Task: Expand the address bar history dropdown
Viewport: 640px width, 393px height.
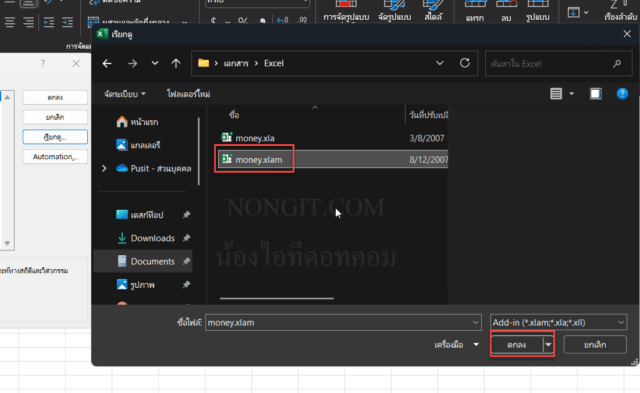Action: click(x=440, y=63)
